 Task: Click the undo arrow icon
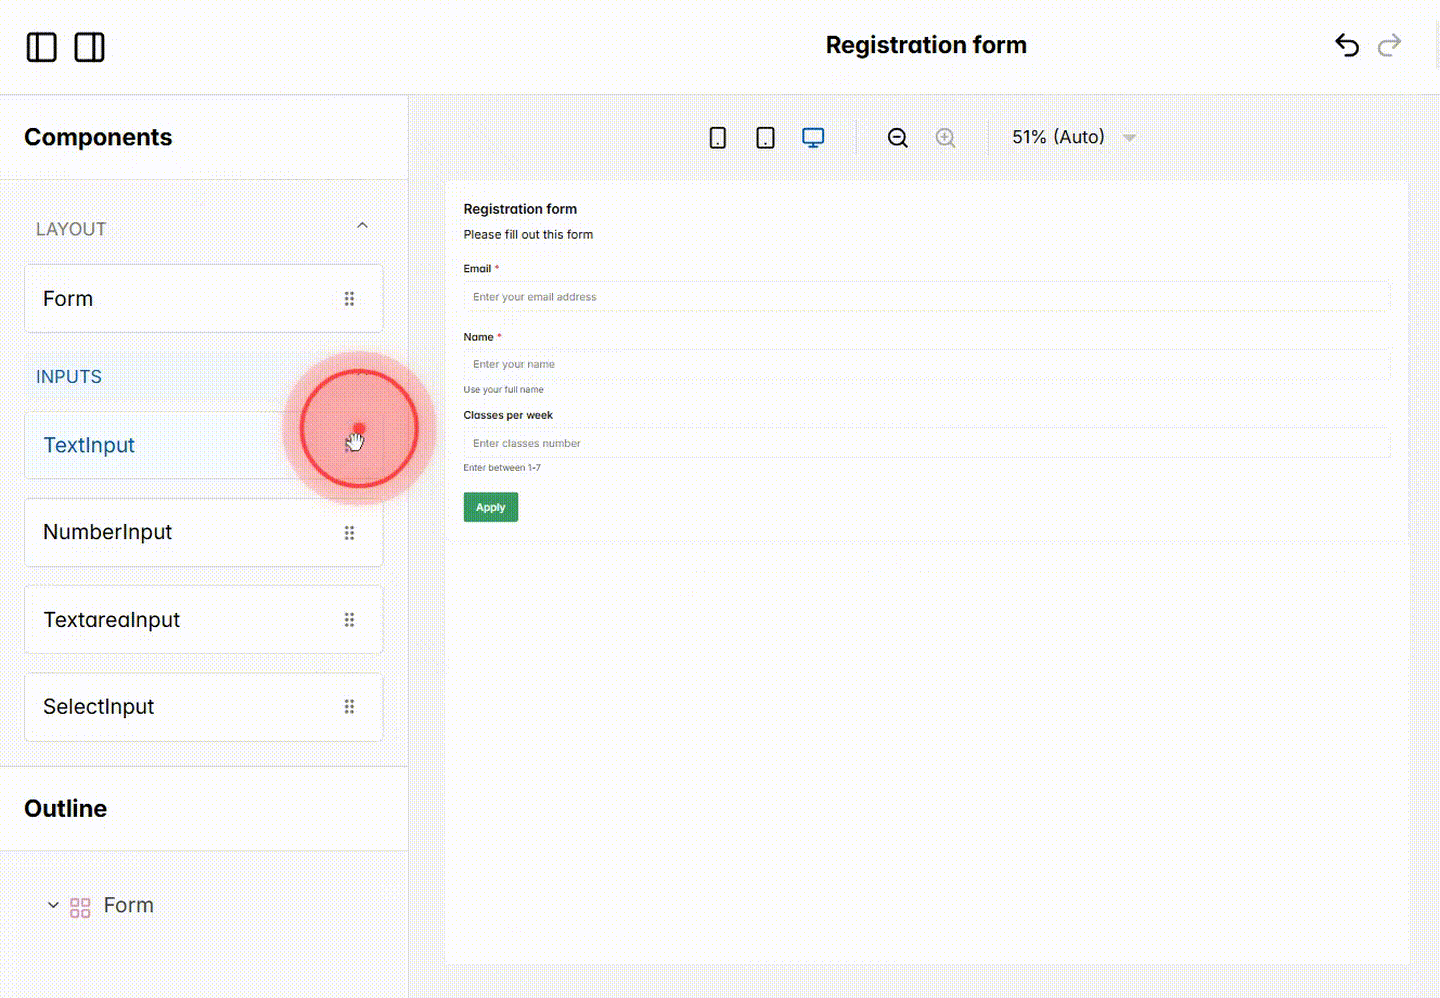pos(1346,46)
